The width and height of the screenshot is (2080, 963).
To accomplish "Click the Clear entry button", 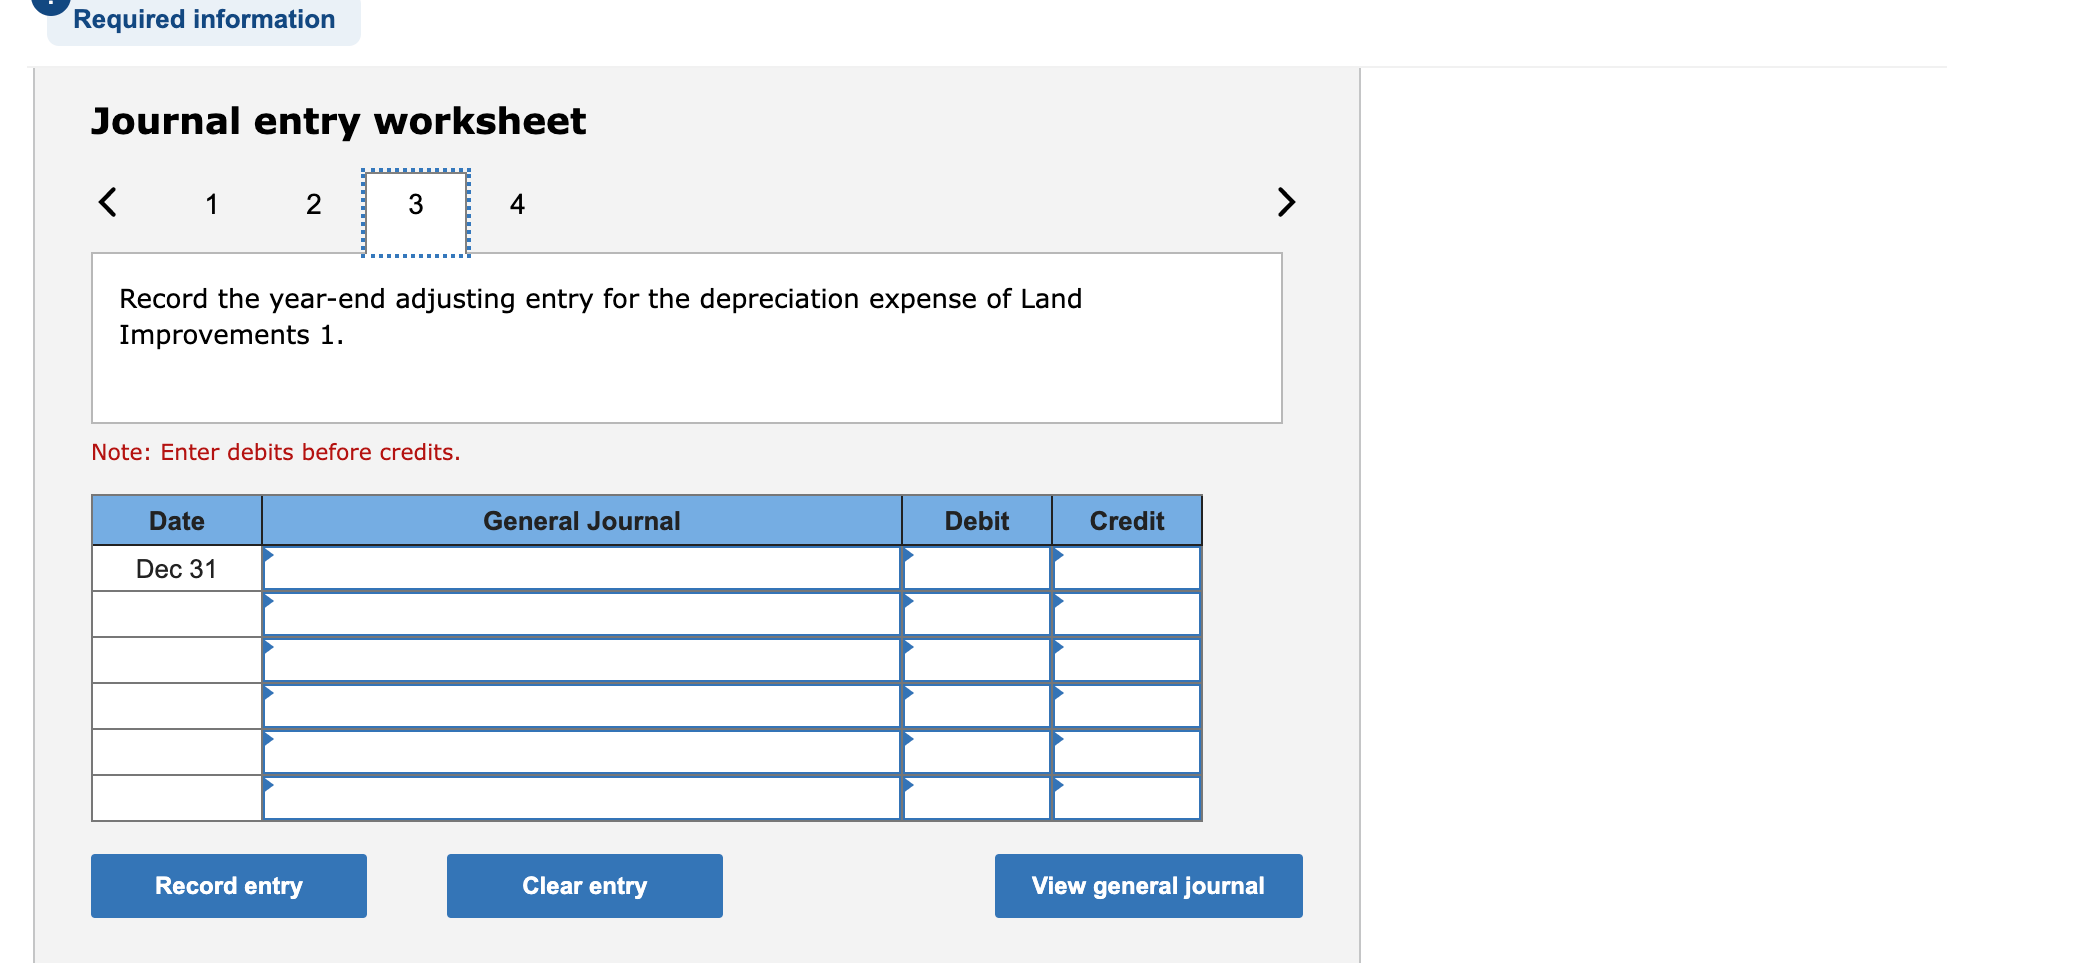I will [584, 885].
